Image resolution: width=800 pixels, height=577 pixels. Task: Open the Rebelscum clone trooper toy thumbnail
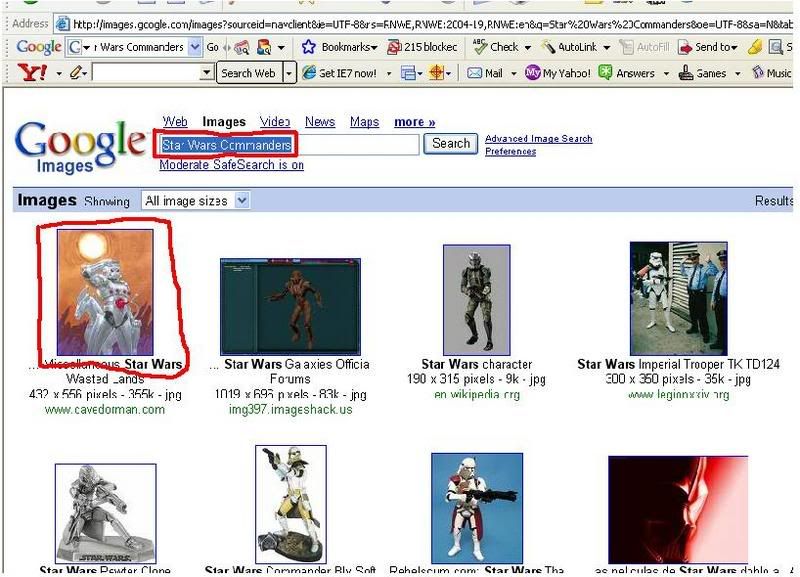click(x=477, y=508)
